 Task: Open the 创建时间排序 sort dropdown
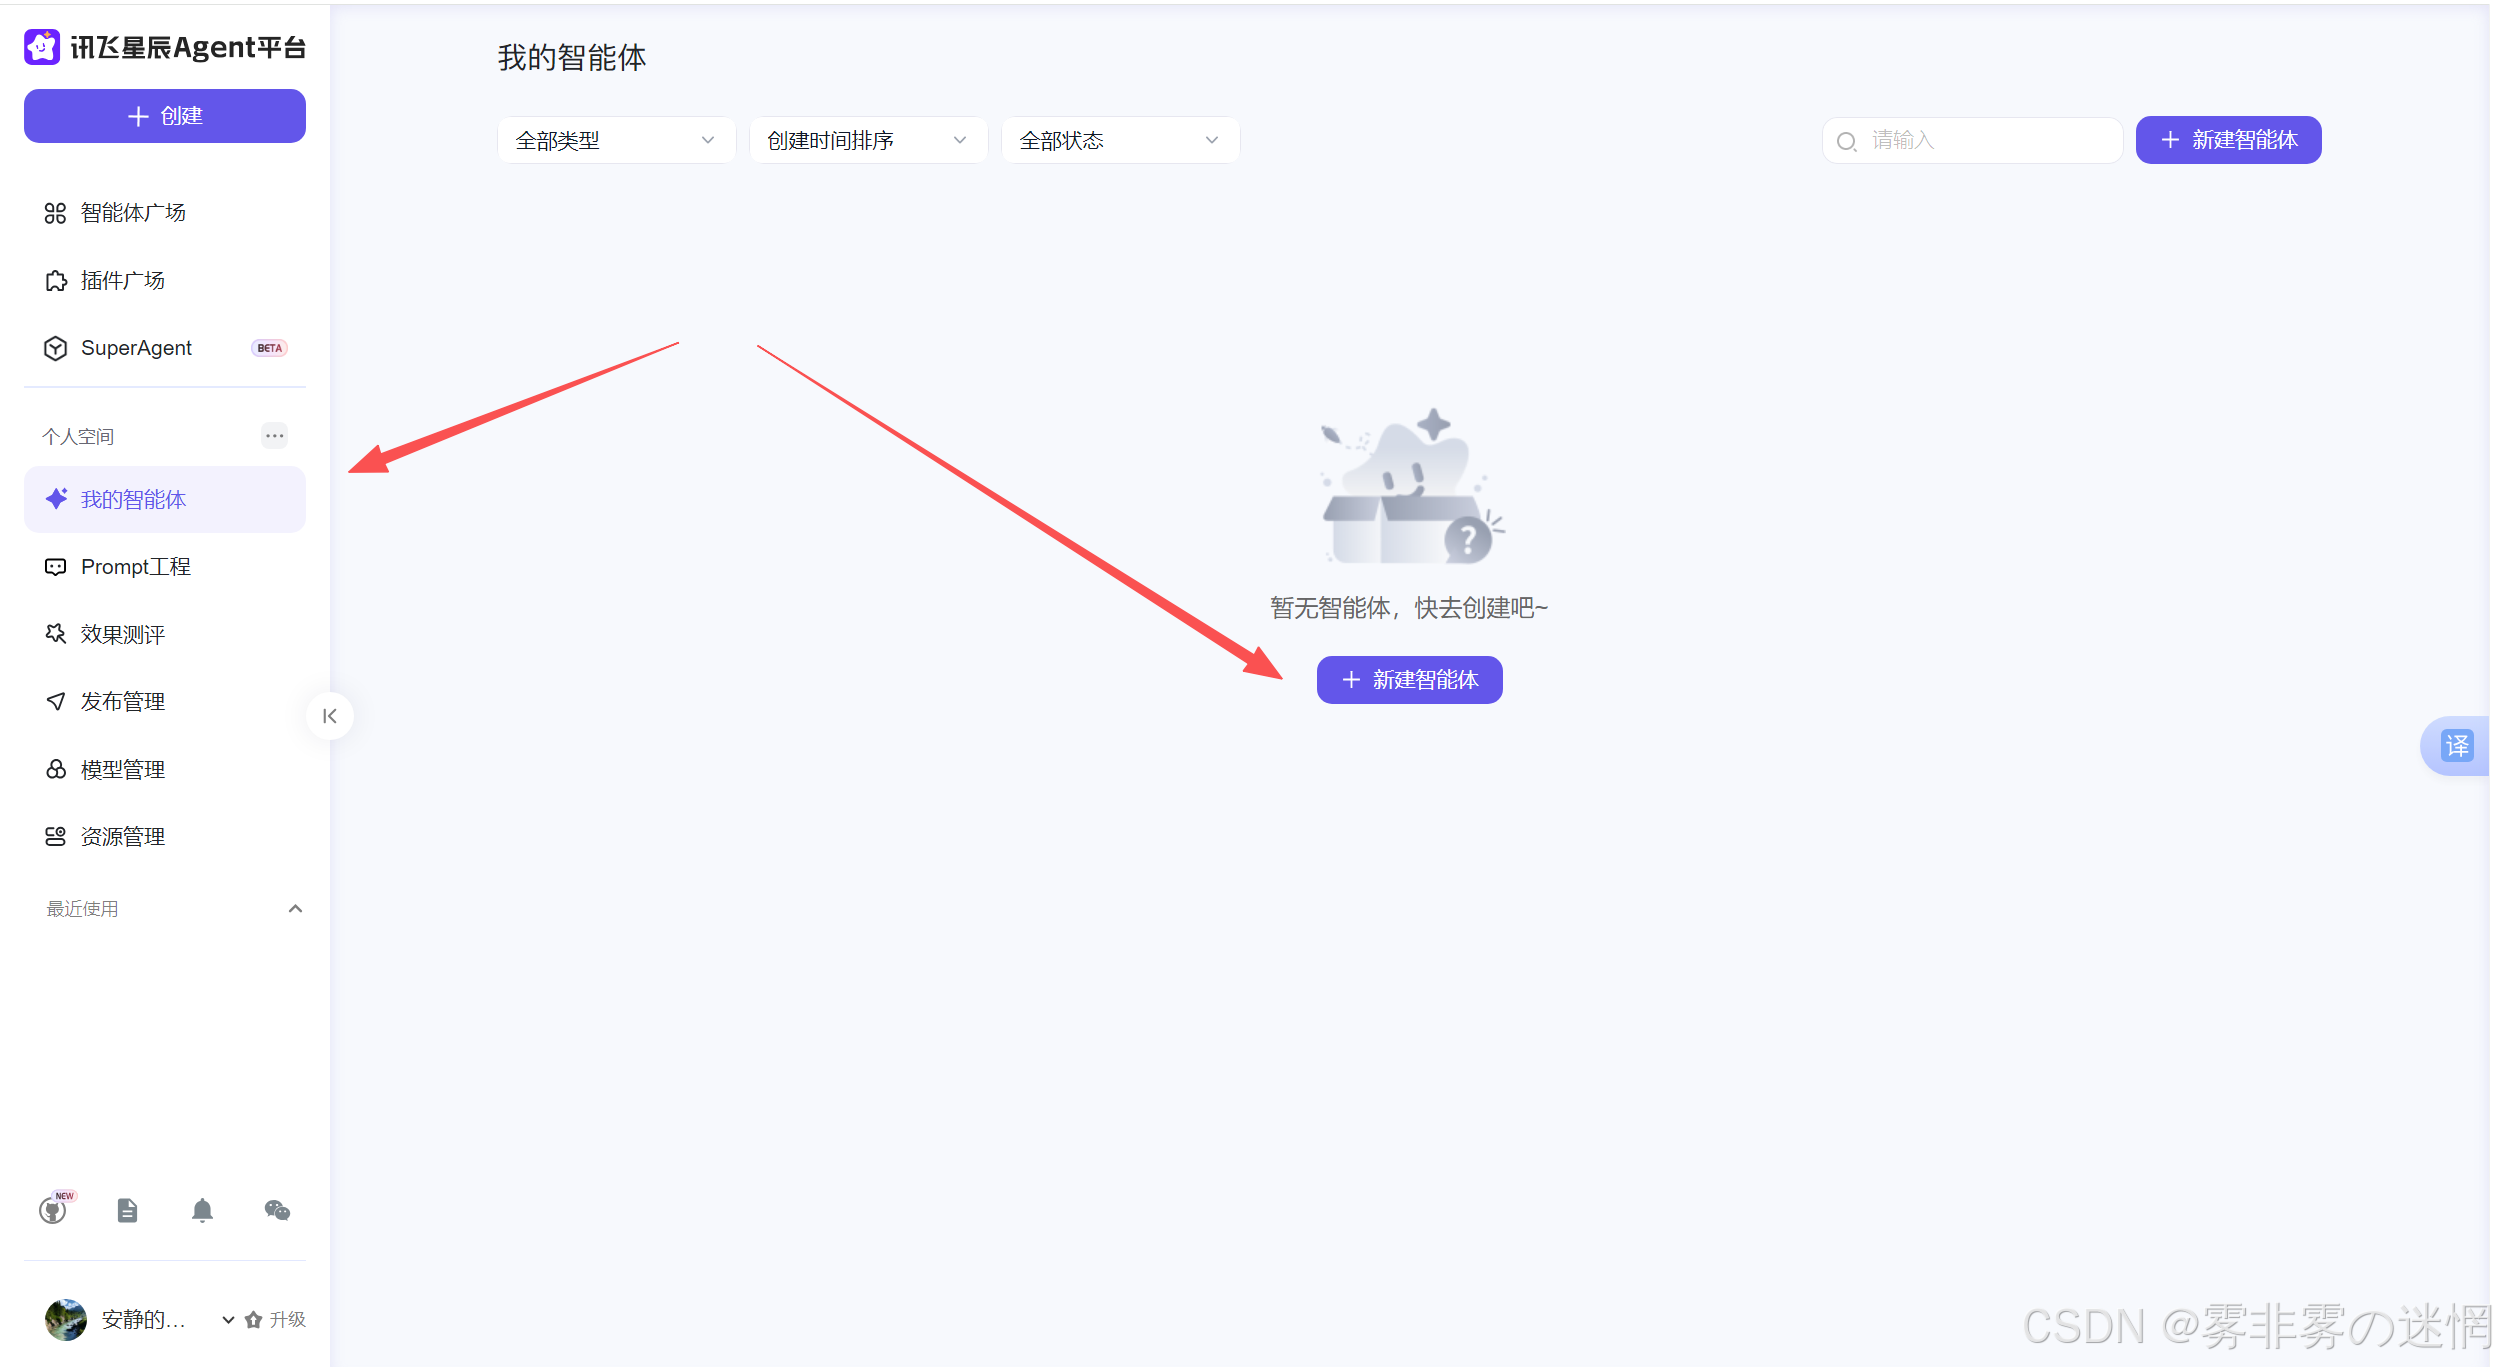[x=868, y=141]
